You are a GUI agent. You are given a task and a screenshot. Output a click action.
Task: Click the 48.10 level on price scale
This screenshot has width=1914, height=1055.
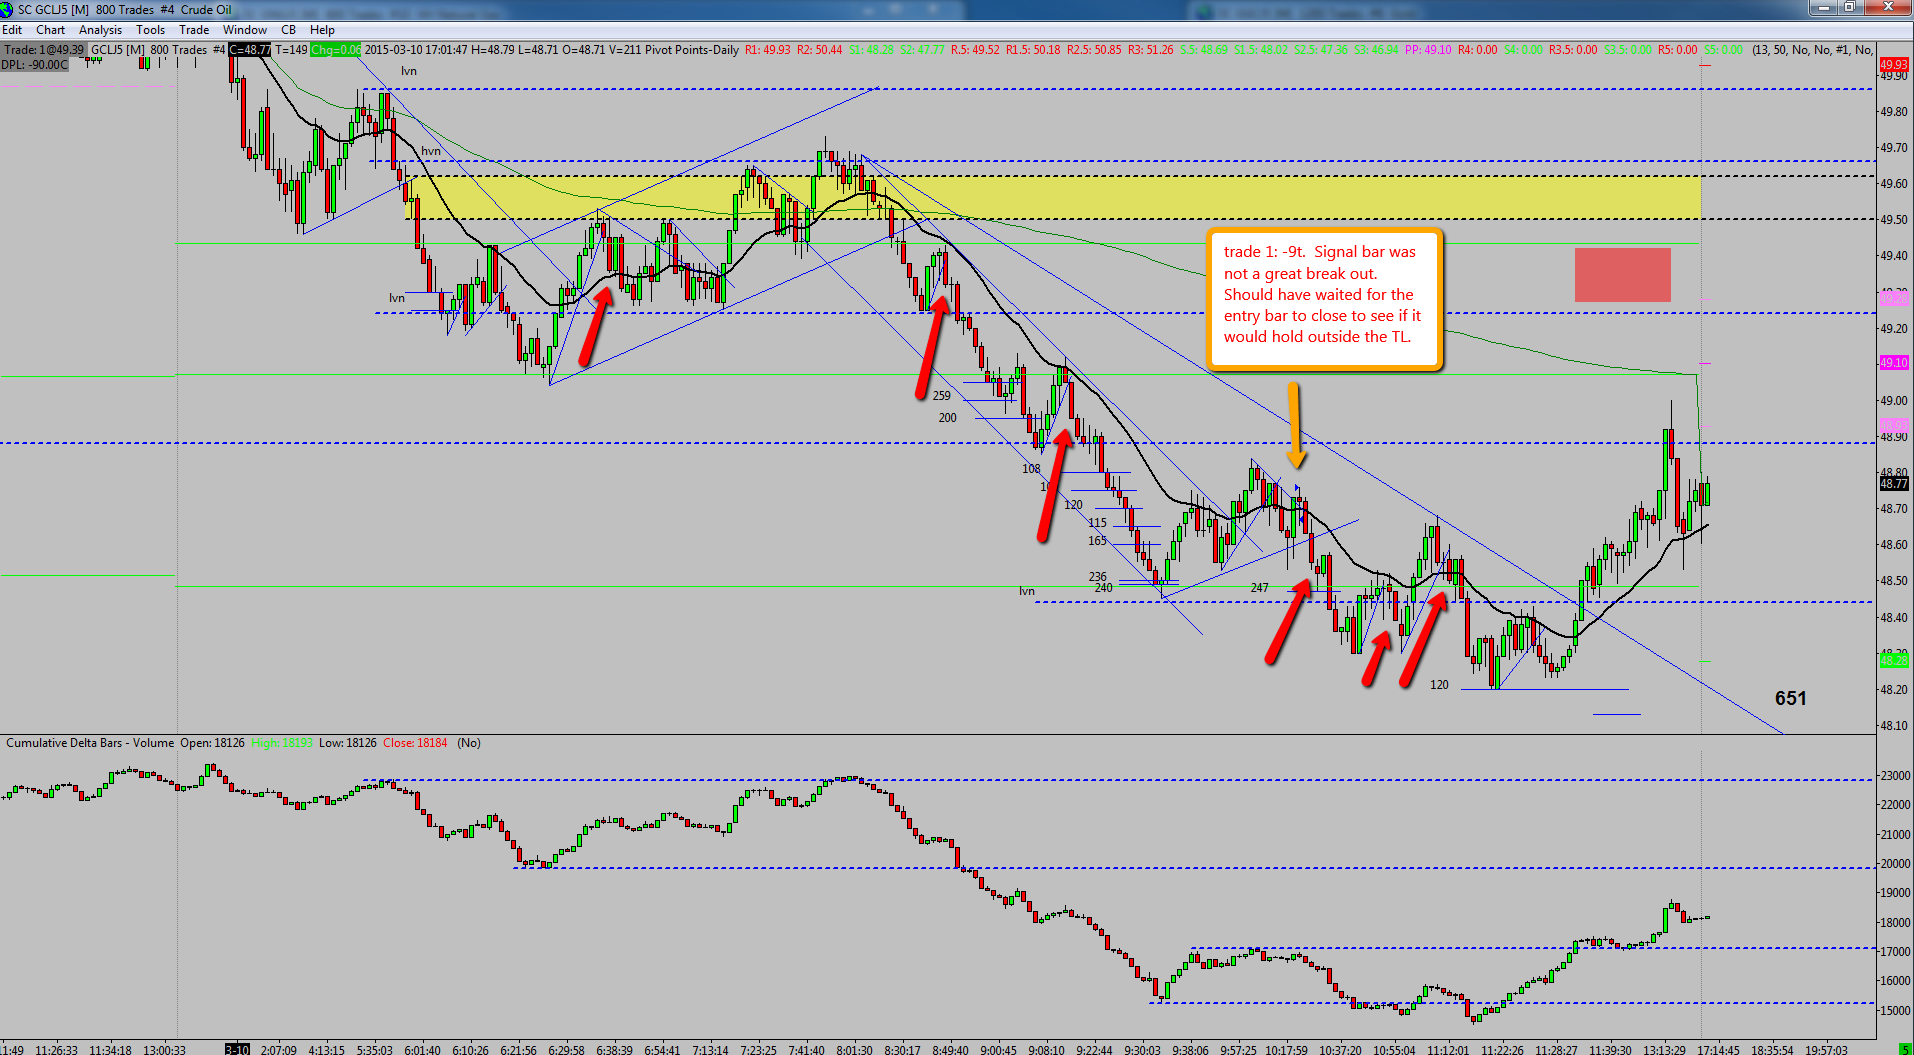pyautogui.click(x=1894, y=726)
